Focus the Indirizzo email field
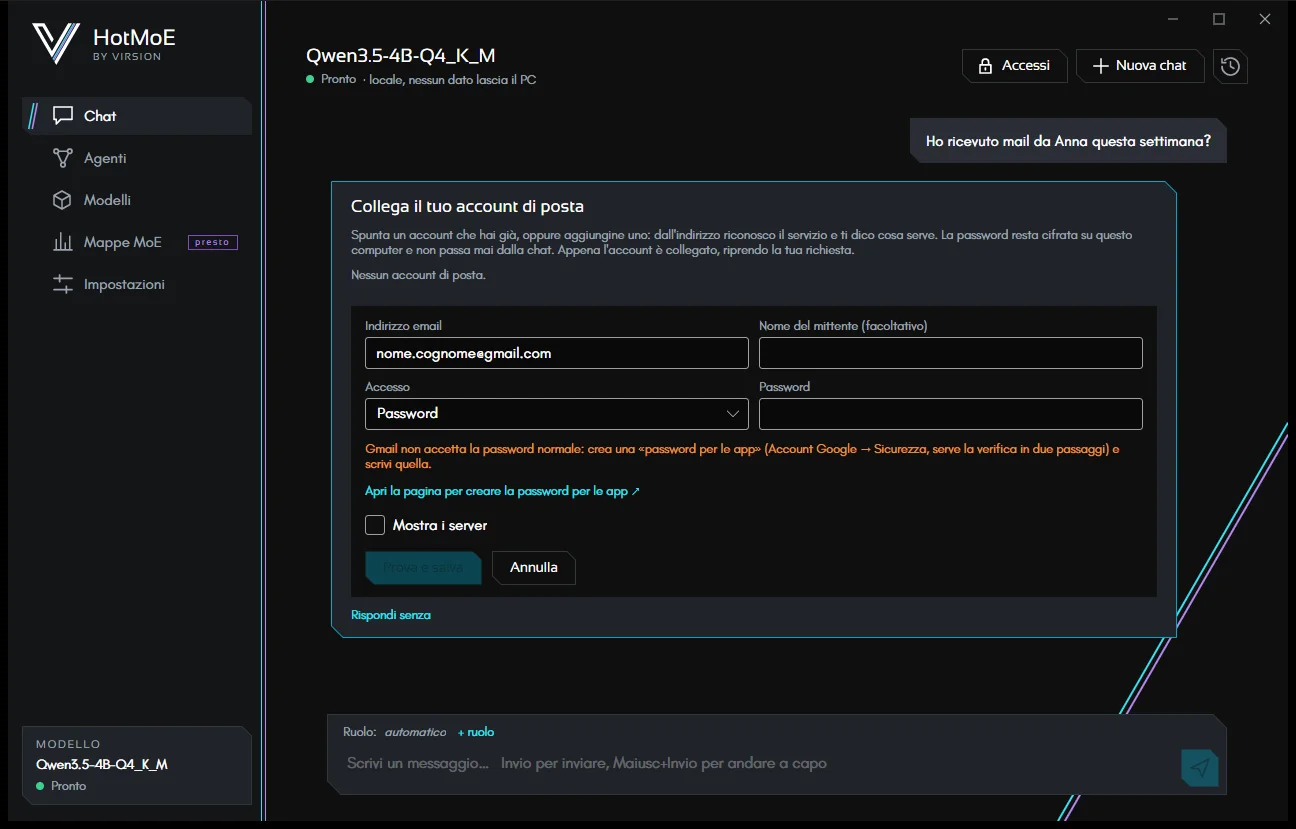This screenshot has width=1296, height=829. (x=557, y=353)
